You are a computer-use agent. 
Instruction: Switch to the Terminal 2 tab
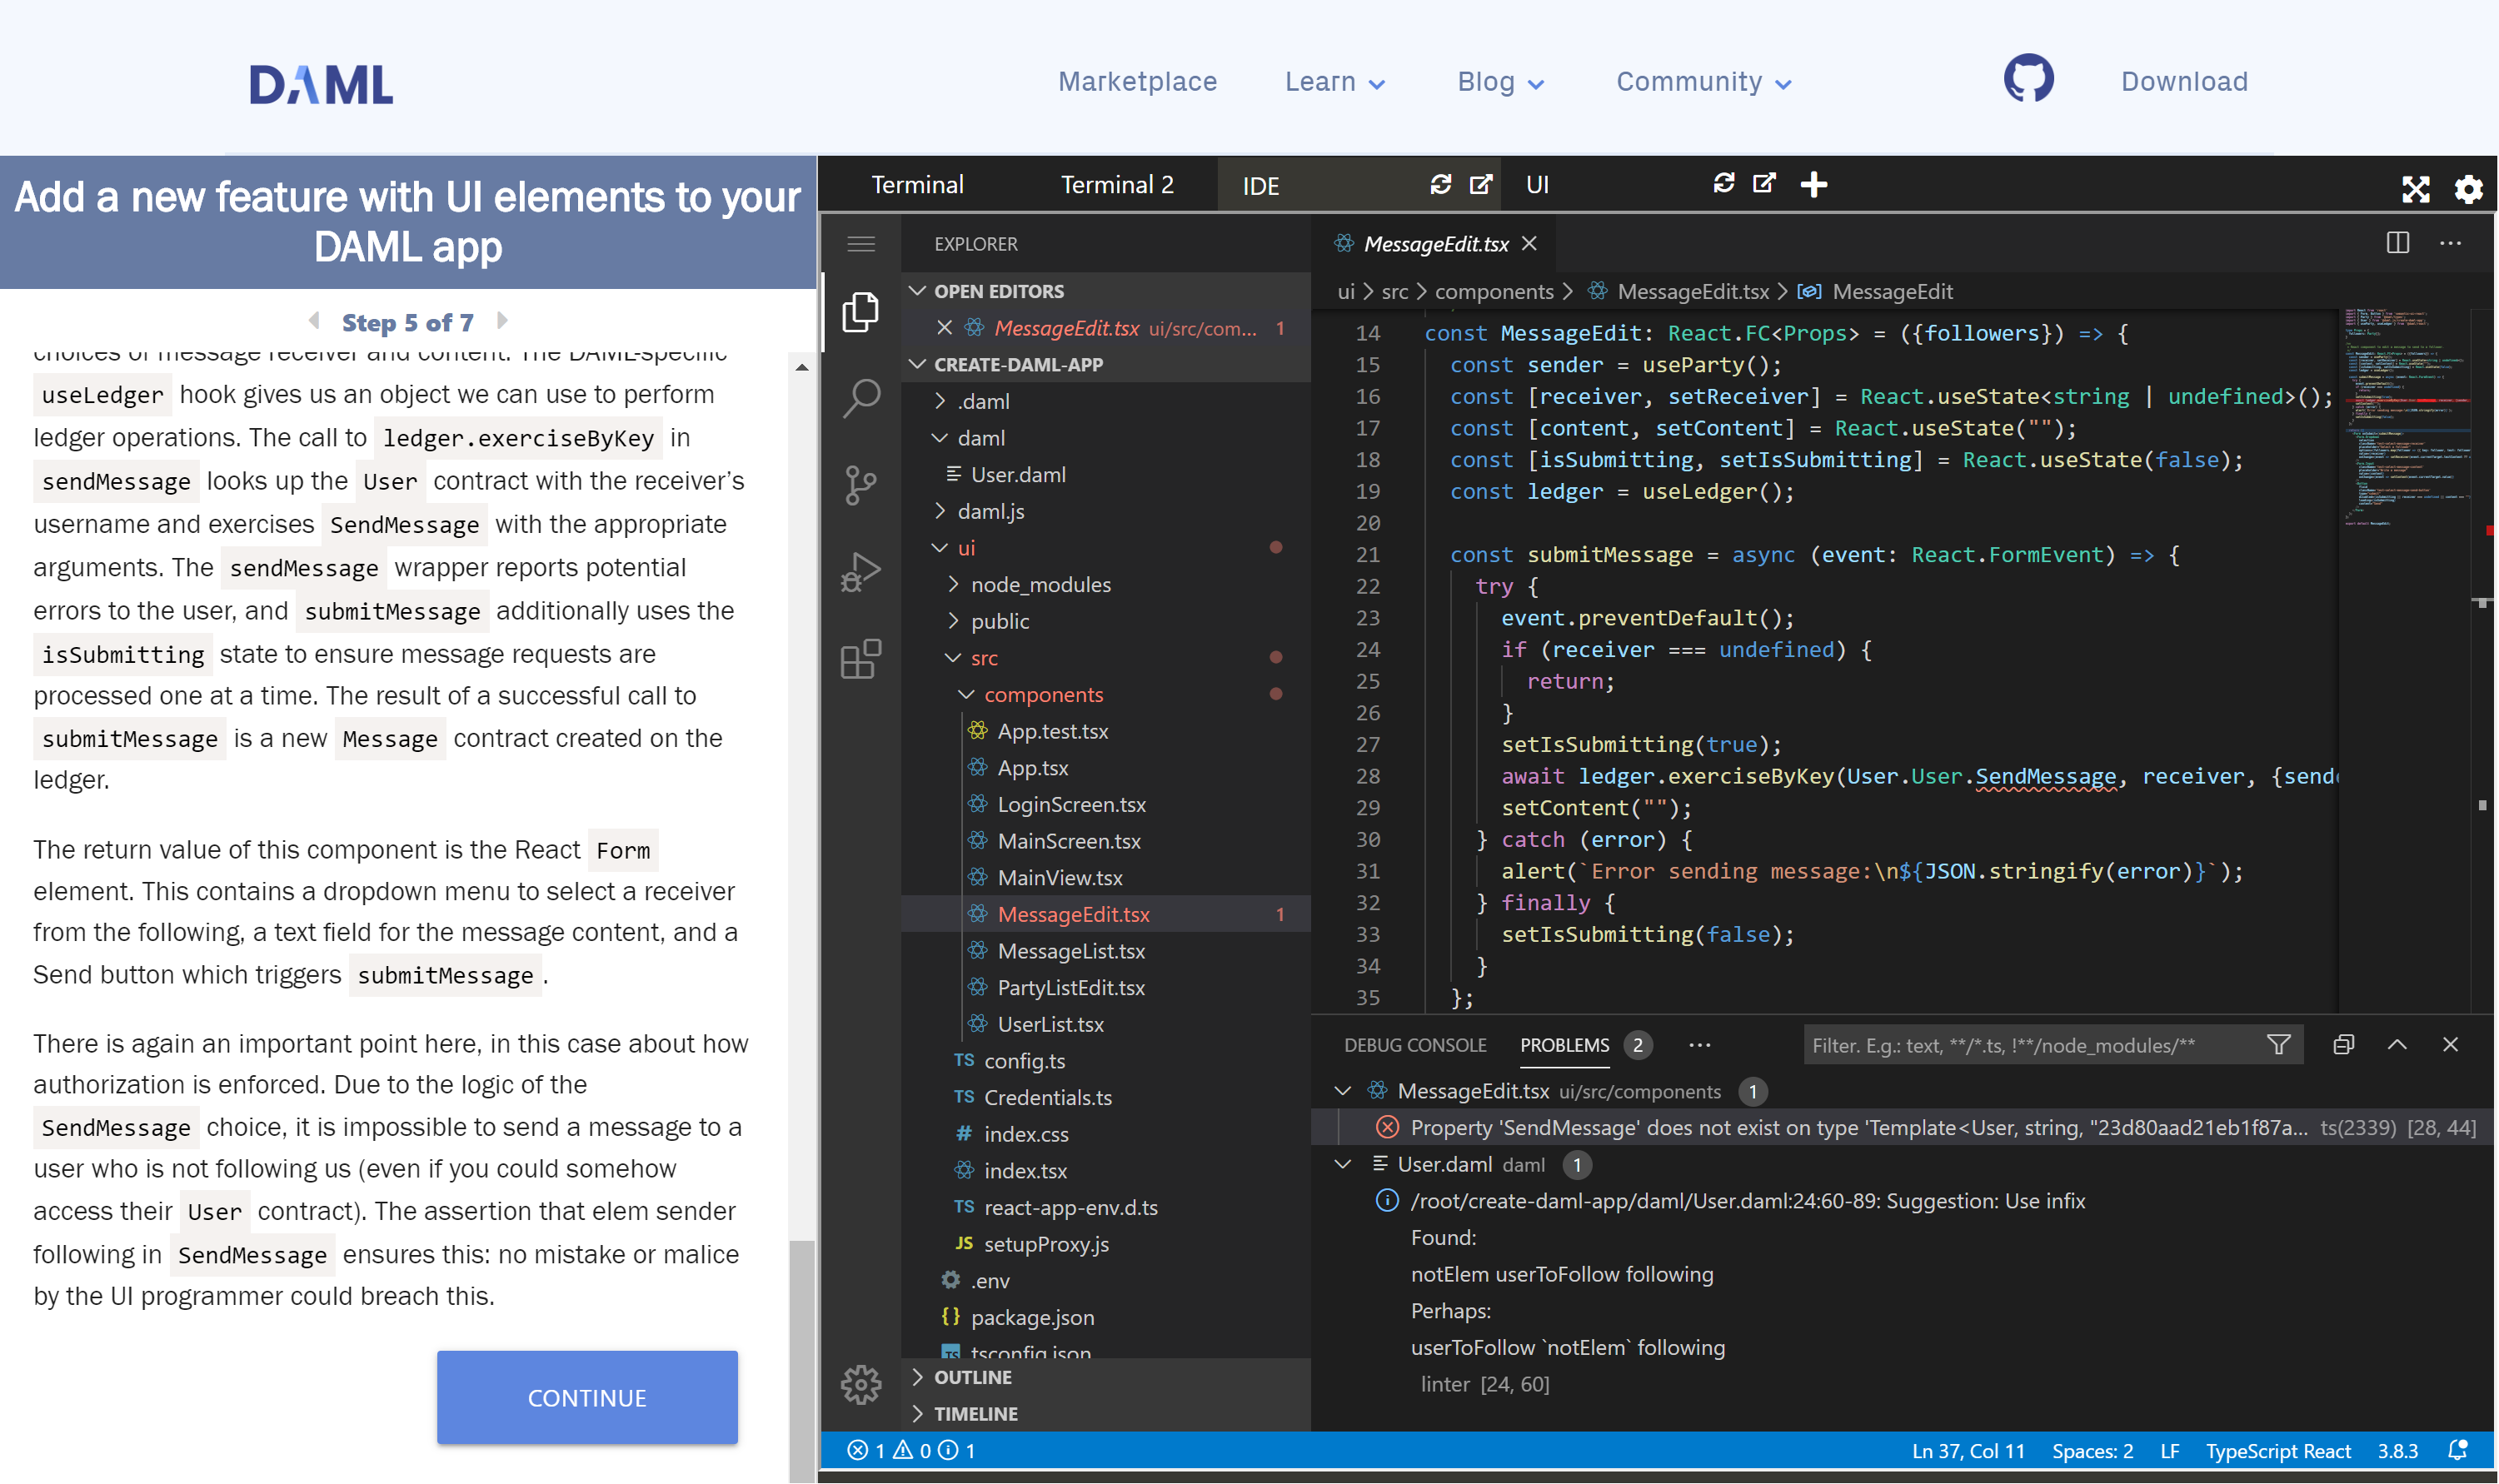(1116, 185)
